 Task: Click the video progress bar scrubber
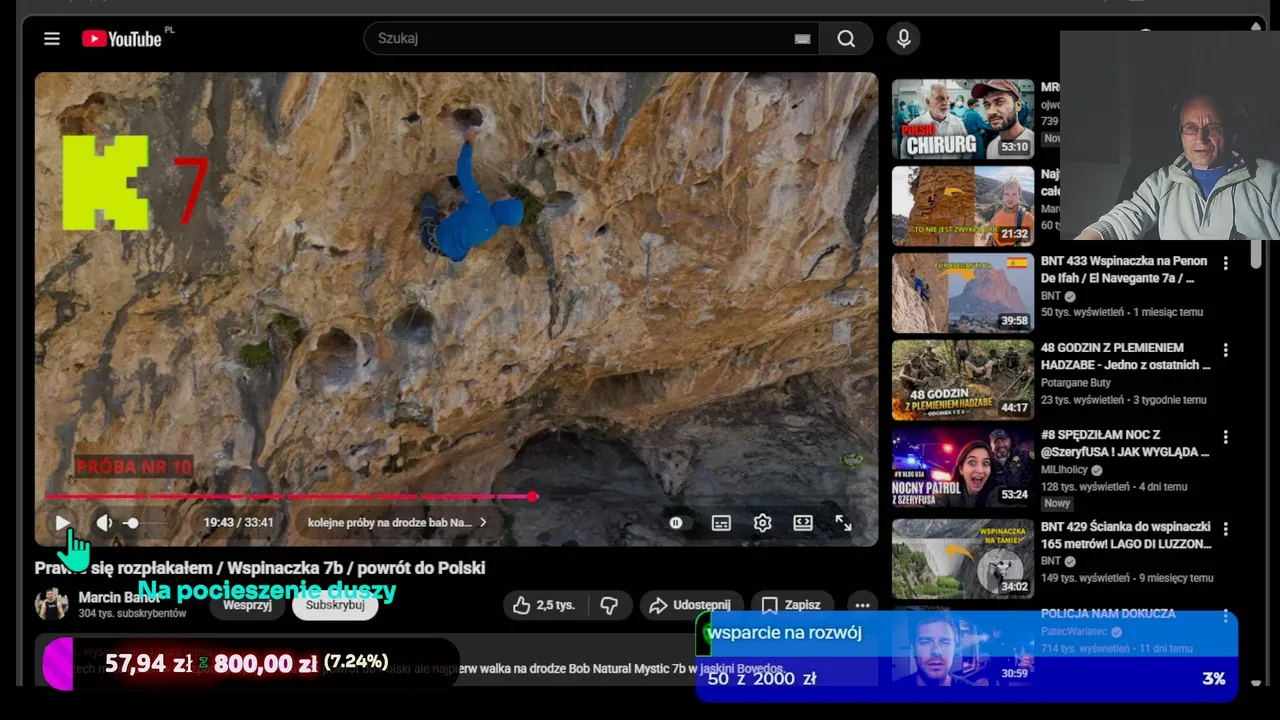coord(533,496)
